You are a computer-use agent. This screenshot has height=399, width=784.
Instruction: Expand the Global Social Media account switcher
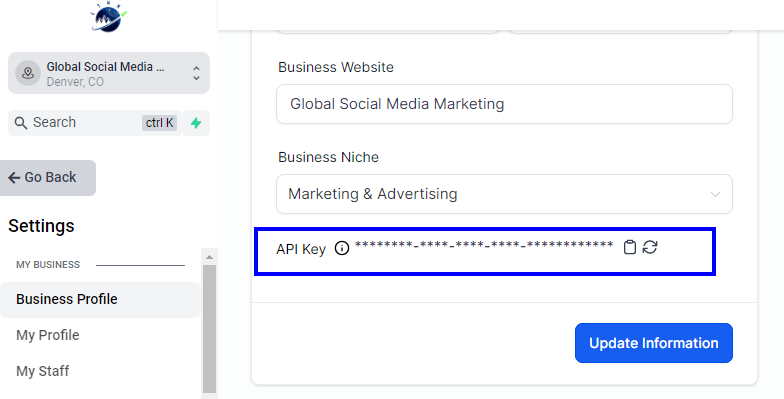[x=109, y=73]
